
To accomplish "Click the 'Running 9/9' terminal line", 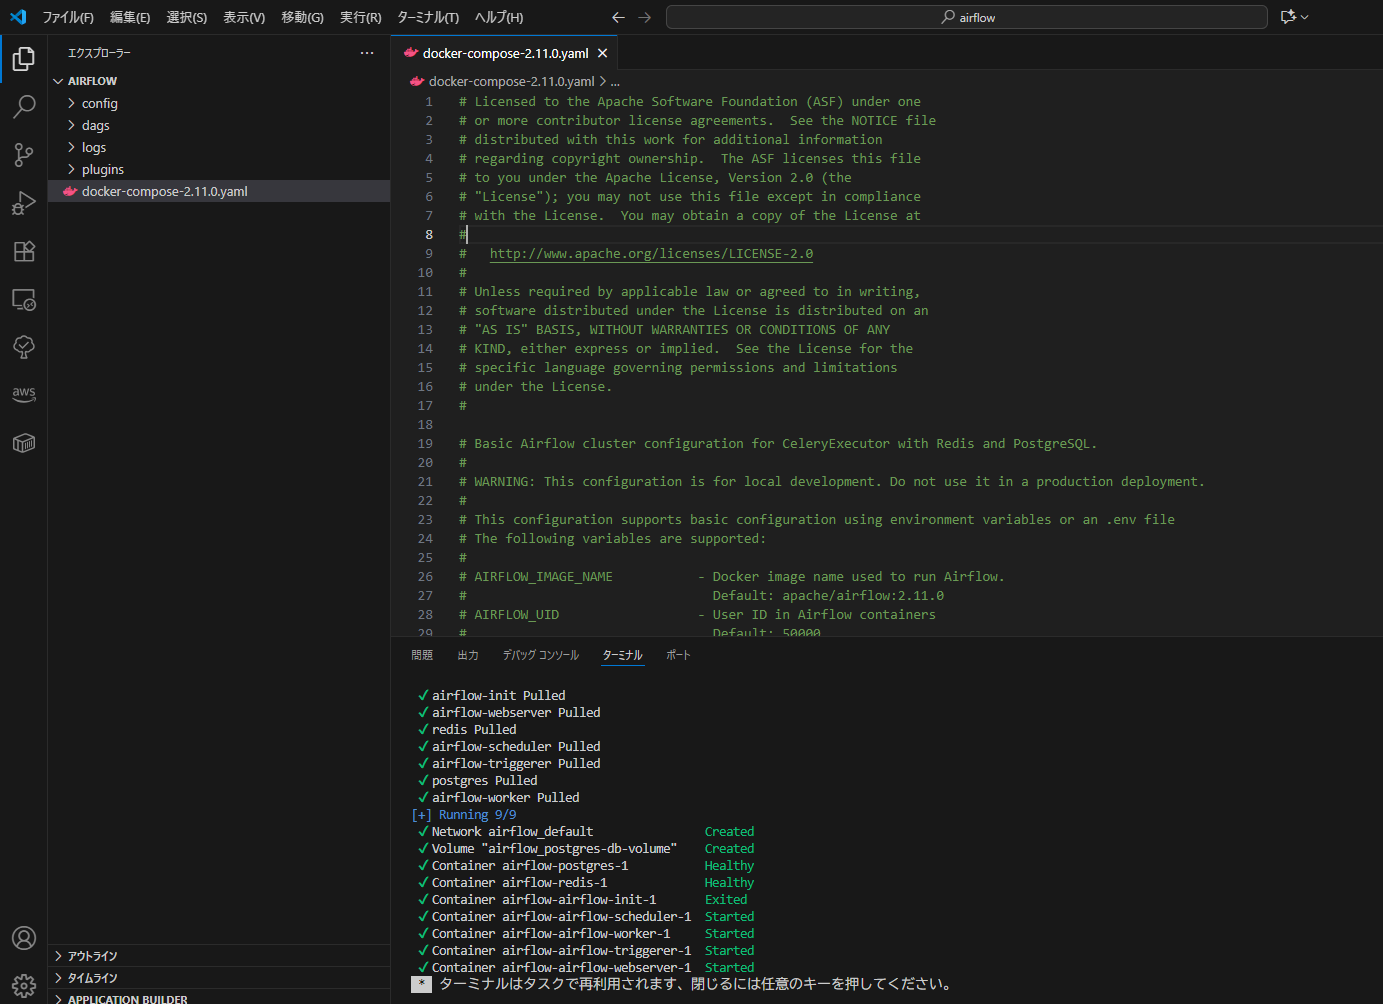I will point(464,815).
